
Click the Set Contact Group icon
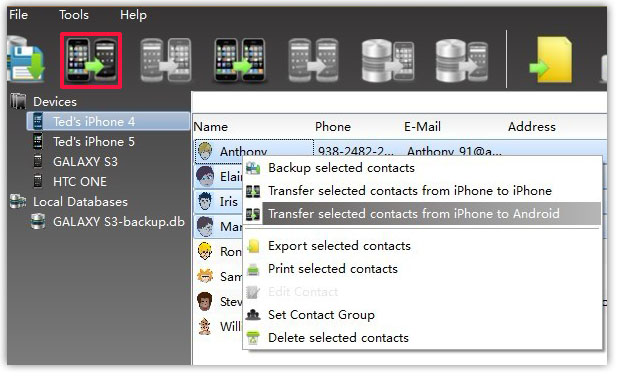tap(253, 315)
